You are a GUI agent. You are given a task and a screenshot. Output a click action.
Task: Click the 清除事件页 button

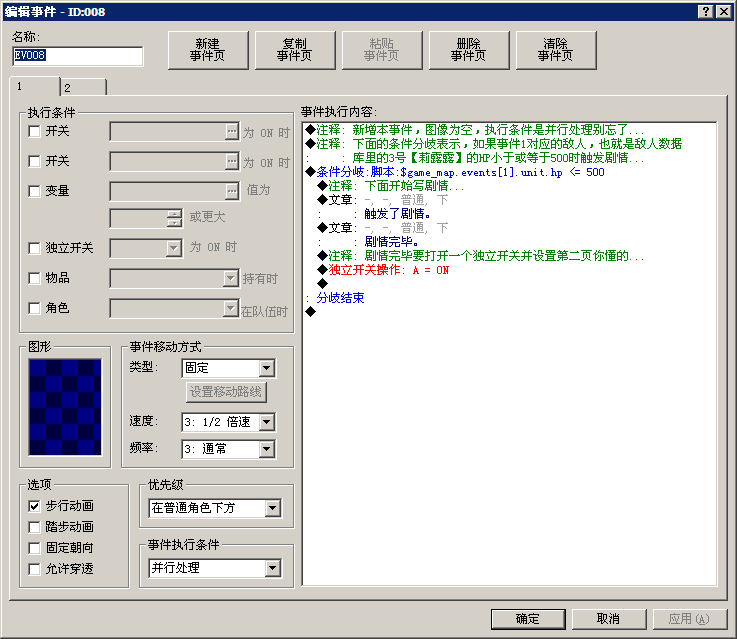[556, 50]
